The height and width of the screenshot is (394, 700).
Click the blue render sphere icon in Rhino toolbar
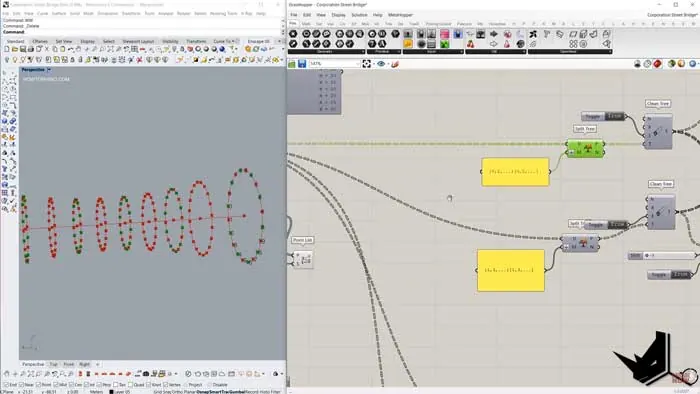pyautogui.click(x=222, y=49)
